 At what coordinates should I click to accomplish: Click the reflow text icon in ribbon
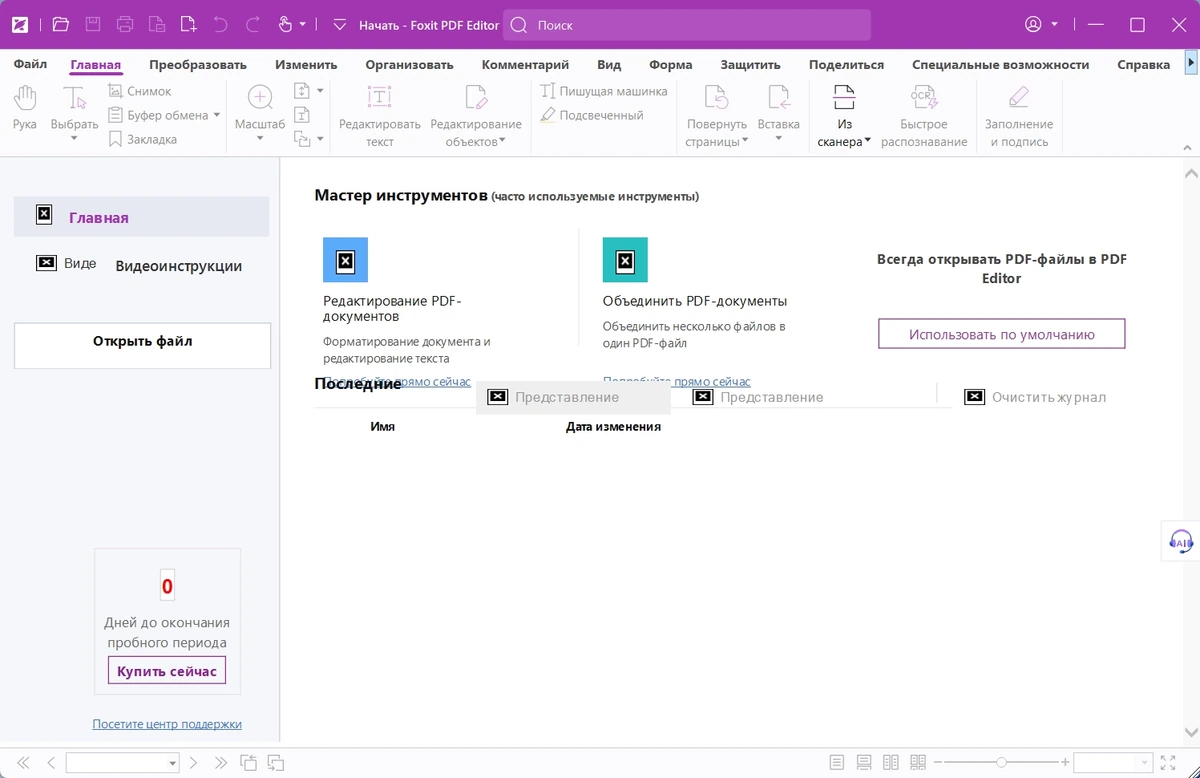point(302,115)
